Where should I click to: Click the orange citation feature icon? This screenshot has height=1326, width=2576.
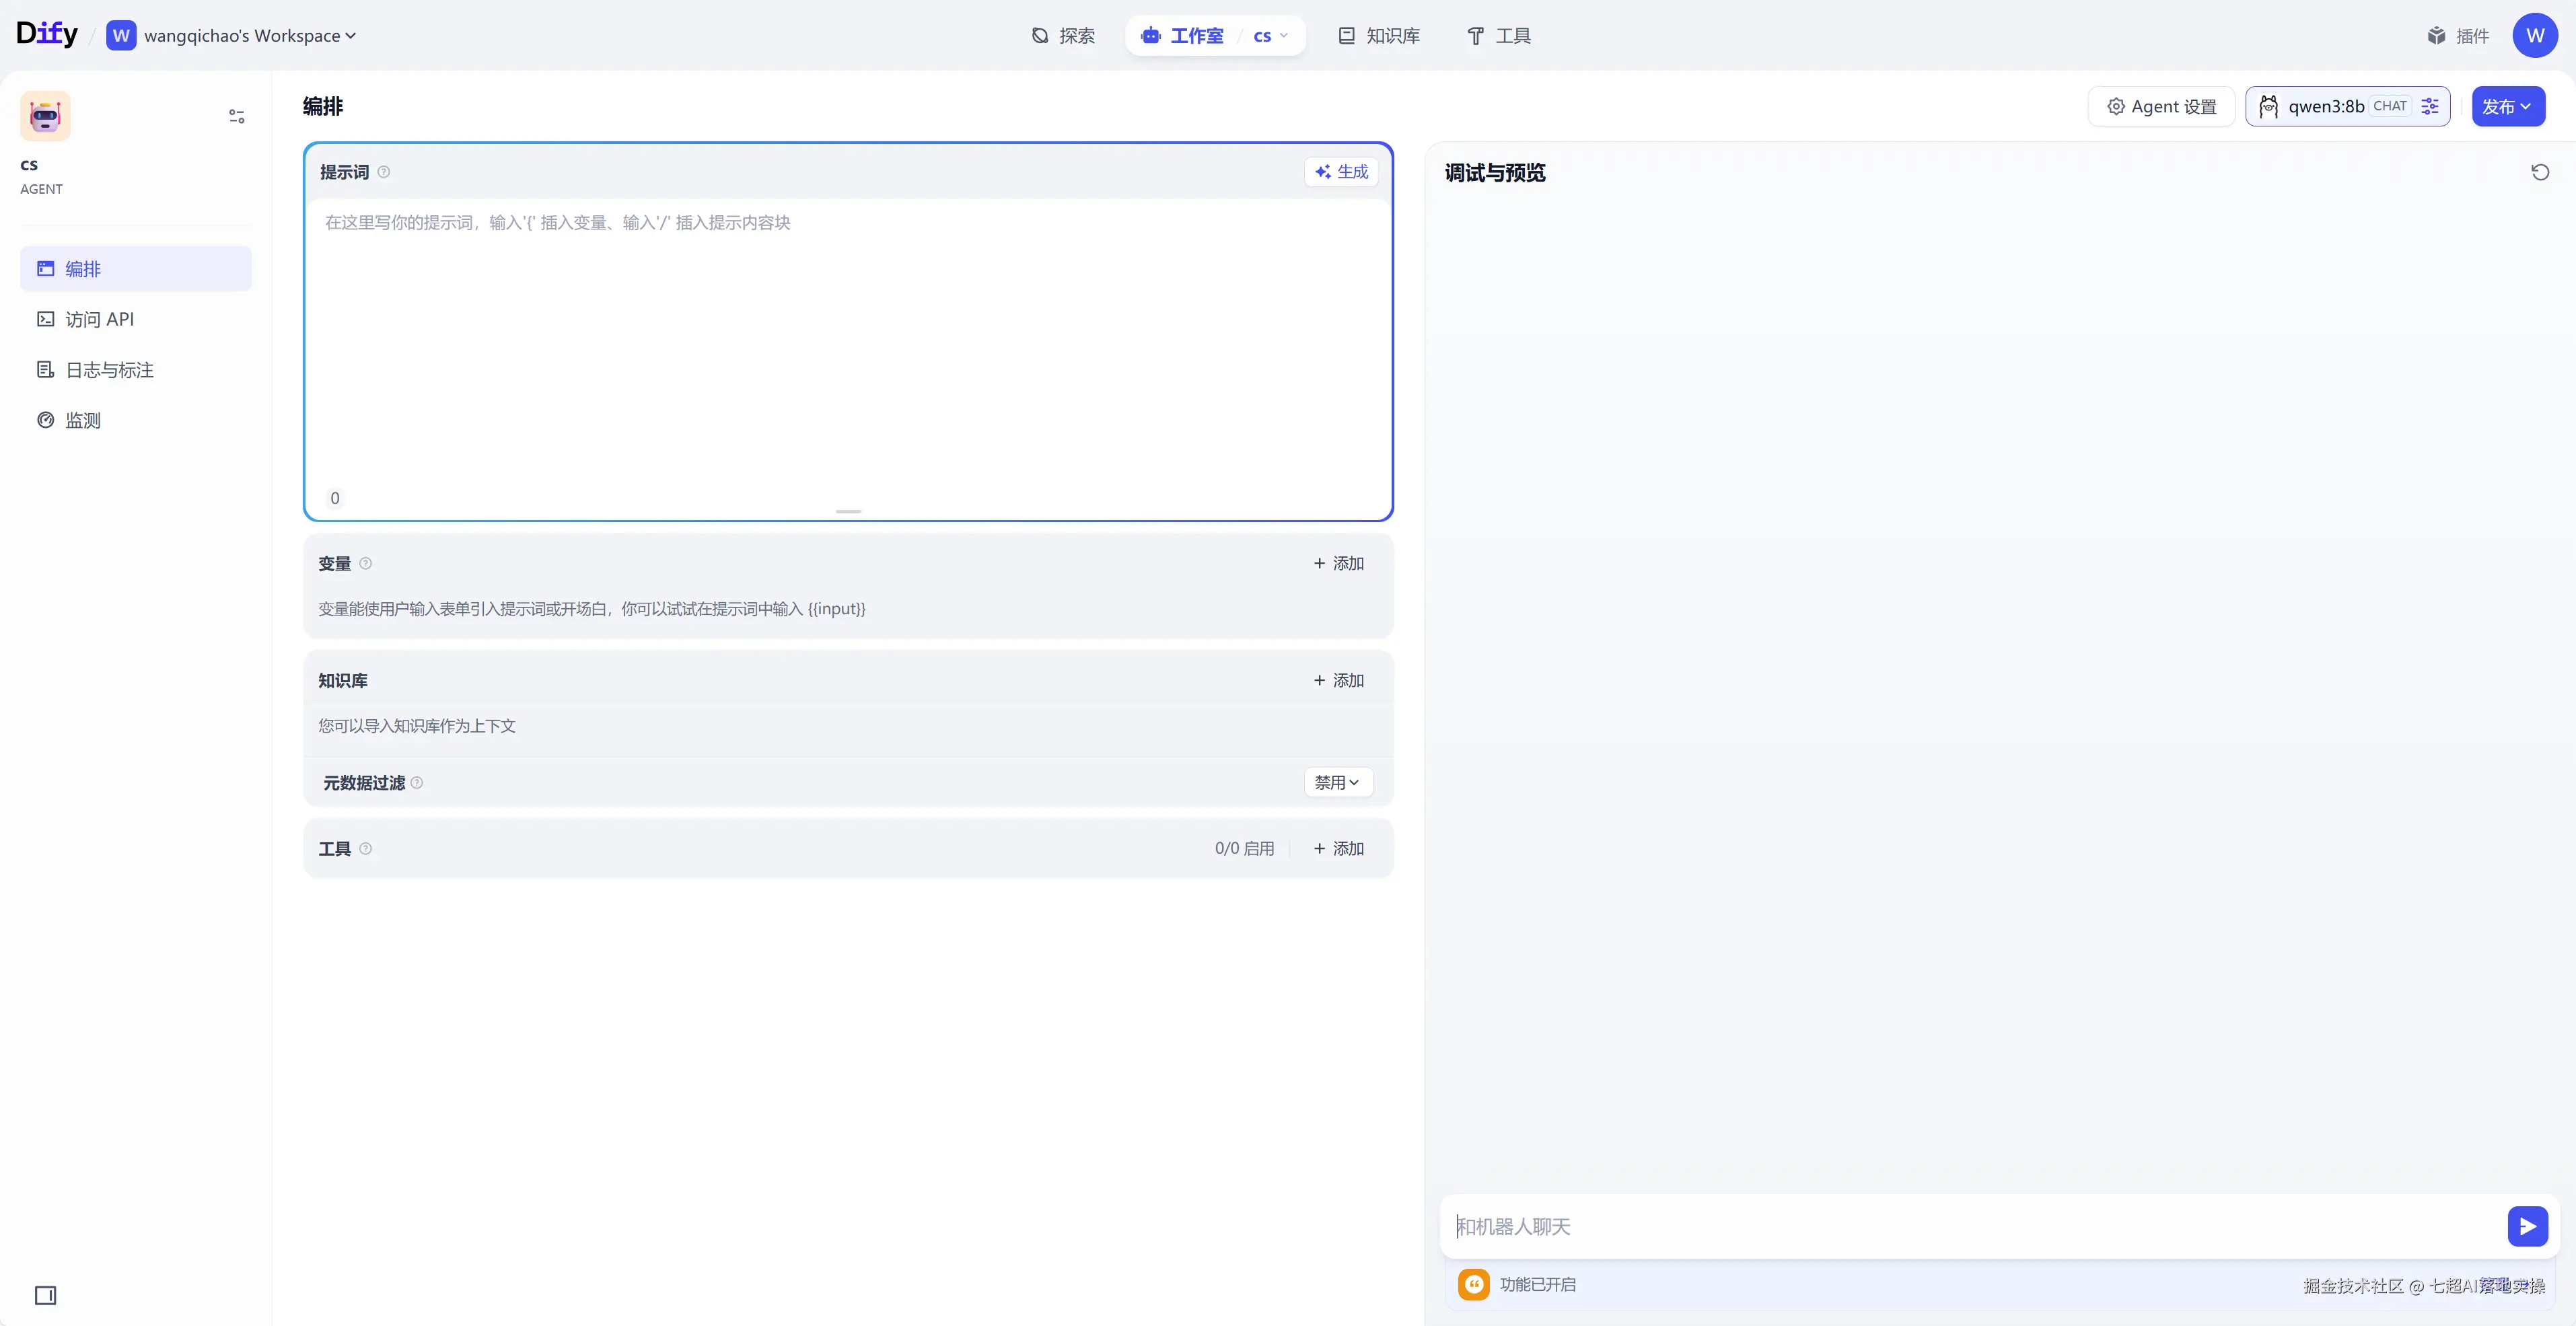click(x=1473, y=1284)
